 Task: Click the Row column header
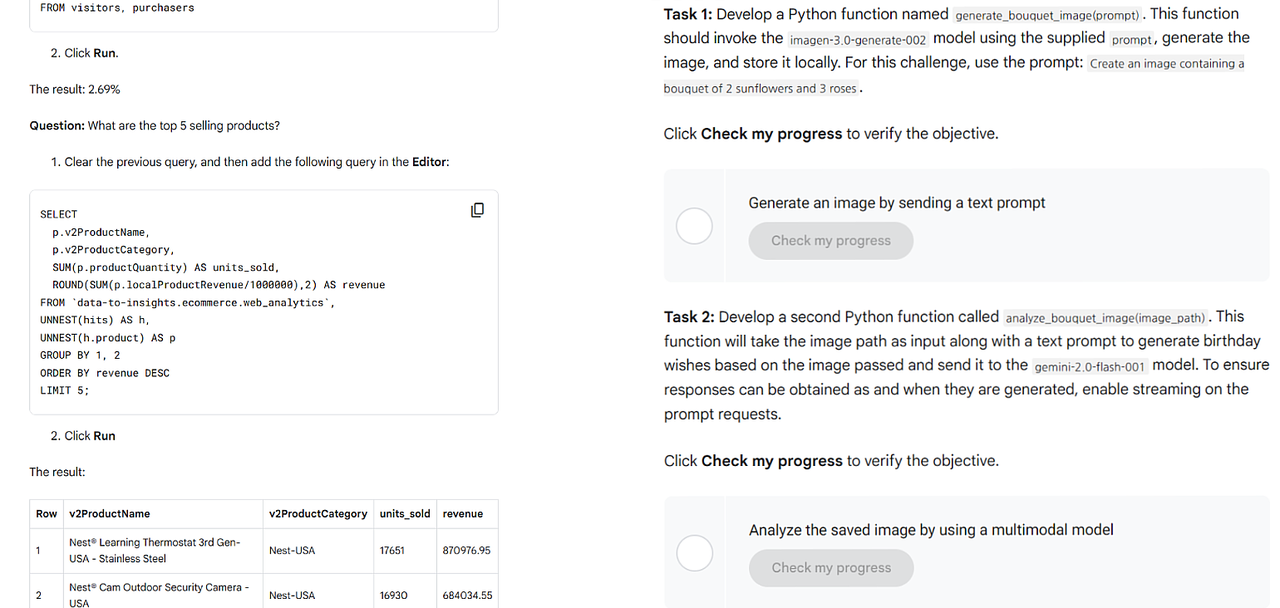point(46,514)
